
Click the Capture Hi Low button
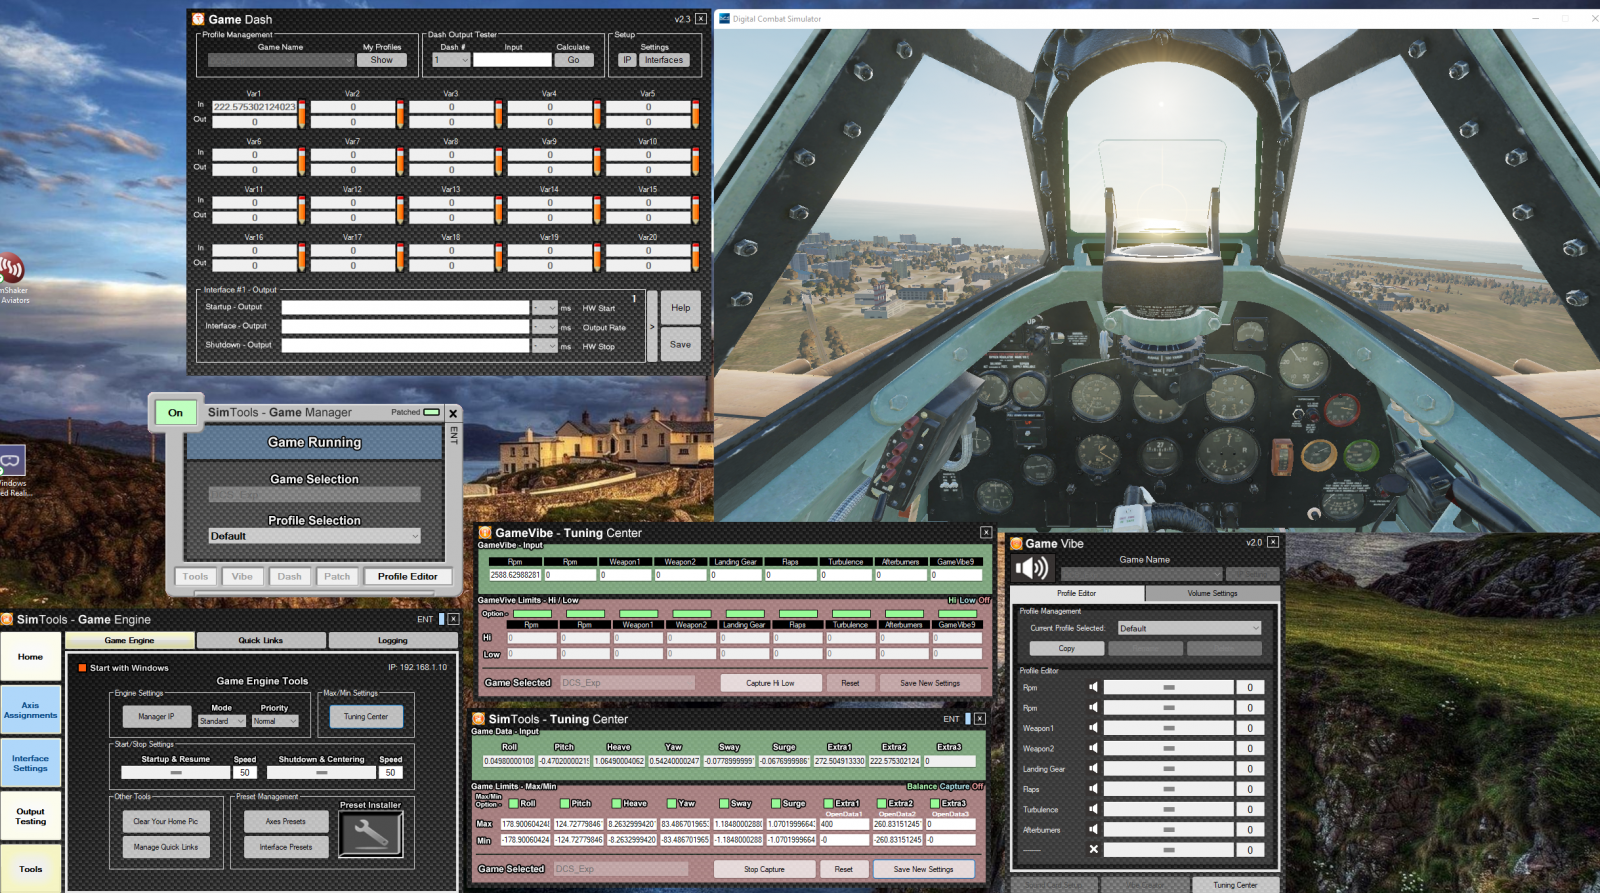[x=771, y=683]
